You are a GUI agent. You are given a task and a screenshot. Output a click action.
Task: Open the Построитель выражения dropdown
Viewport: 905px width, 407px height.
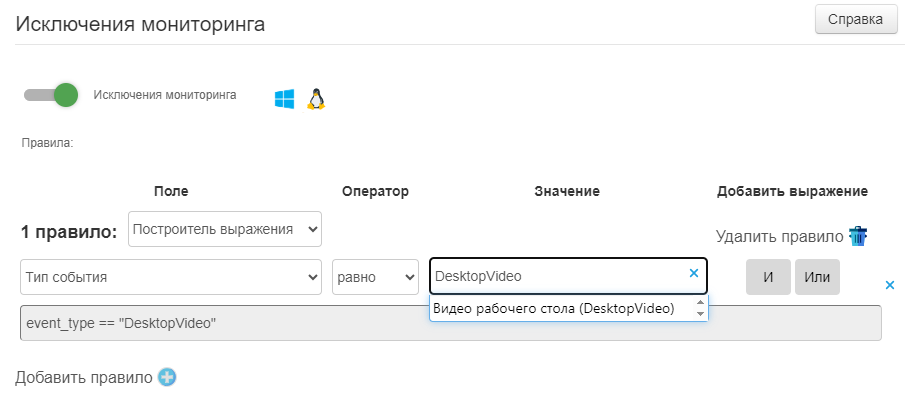tap(225, 229)
